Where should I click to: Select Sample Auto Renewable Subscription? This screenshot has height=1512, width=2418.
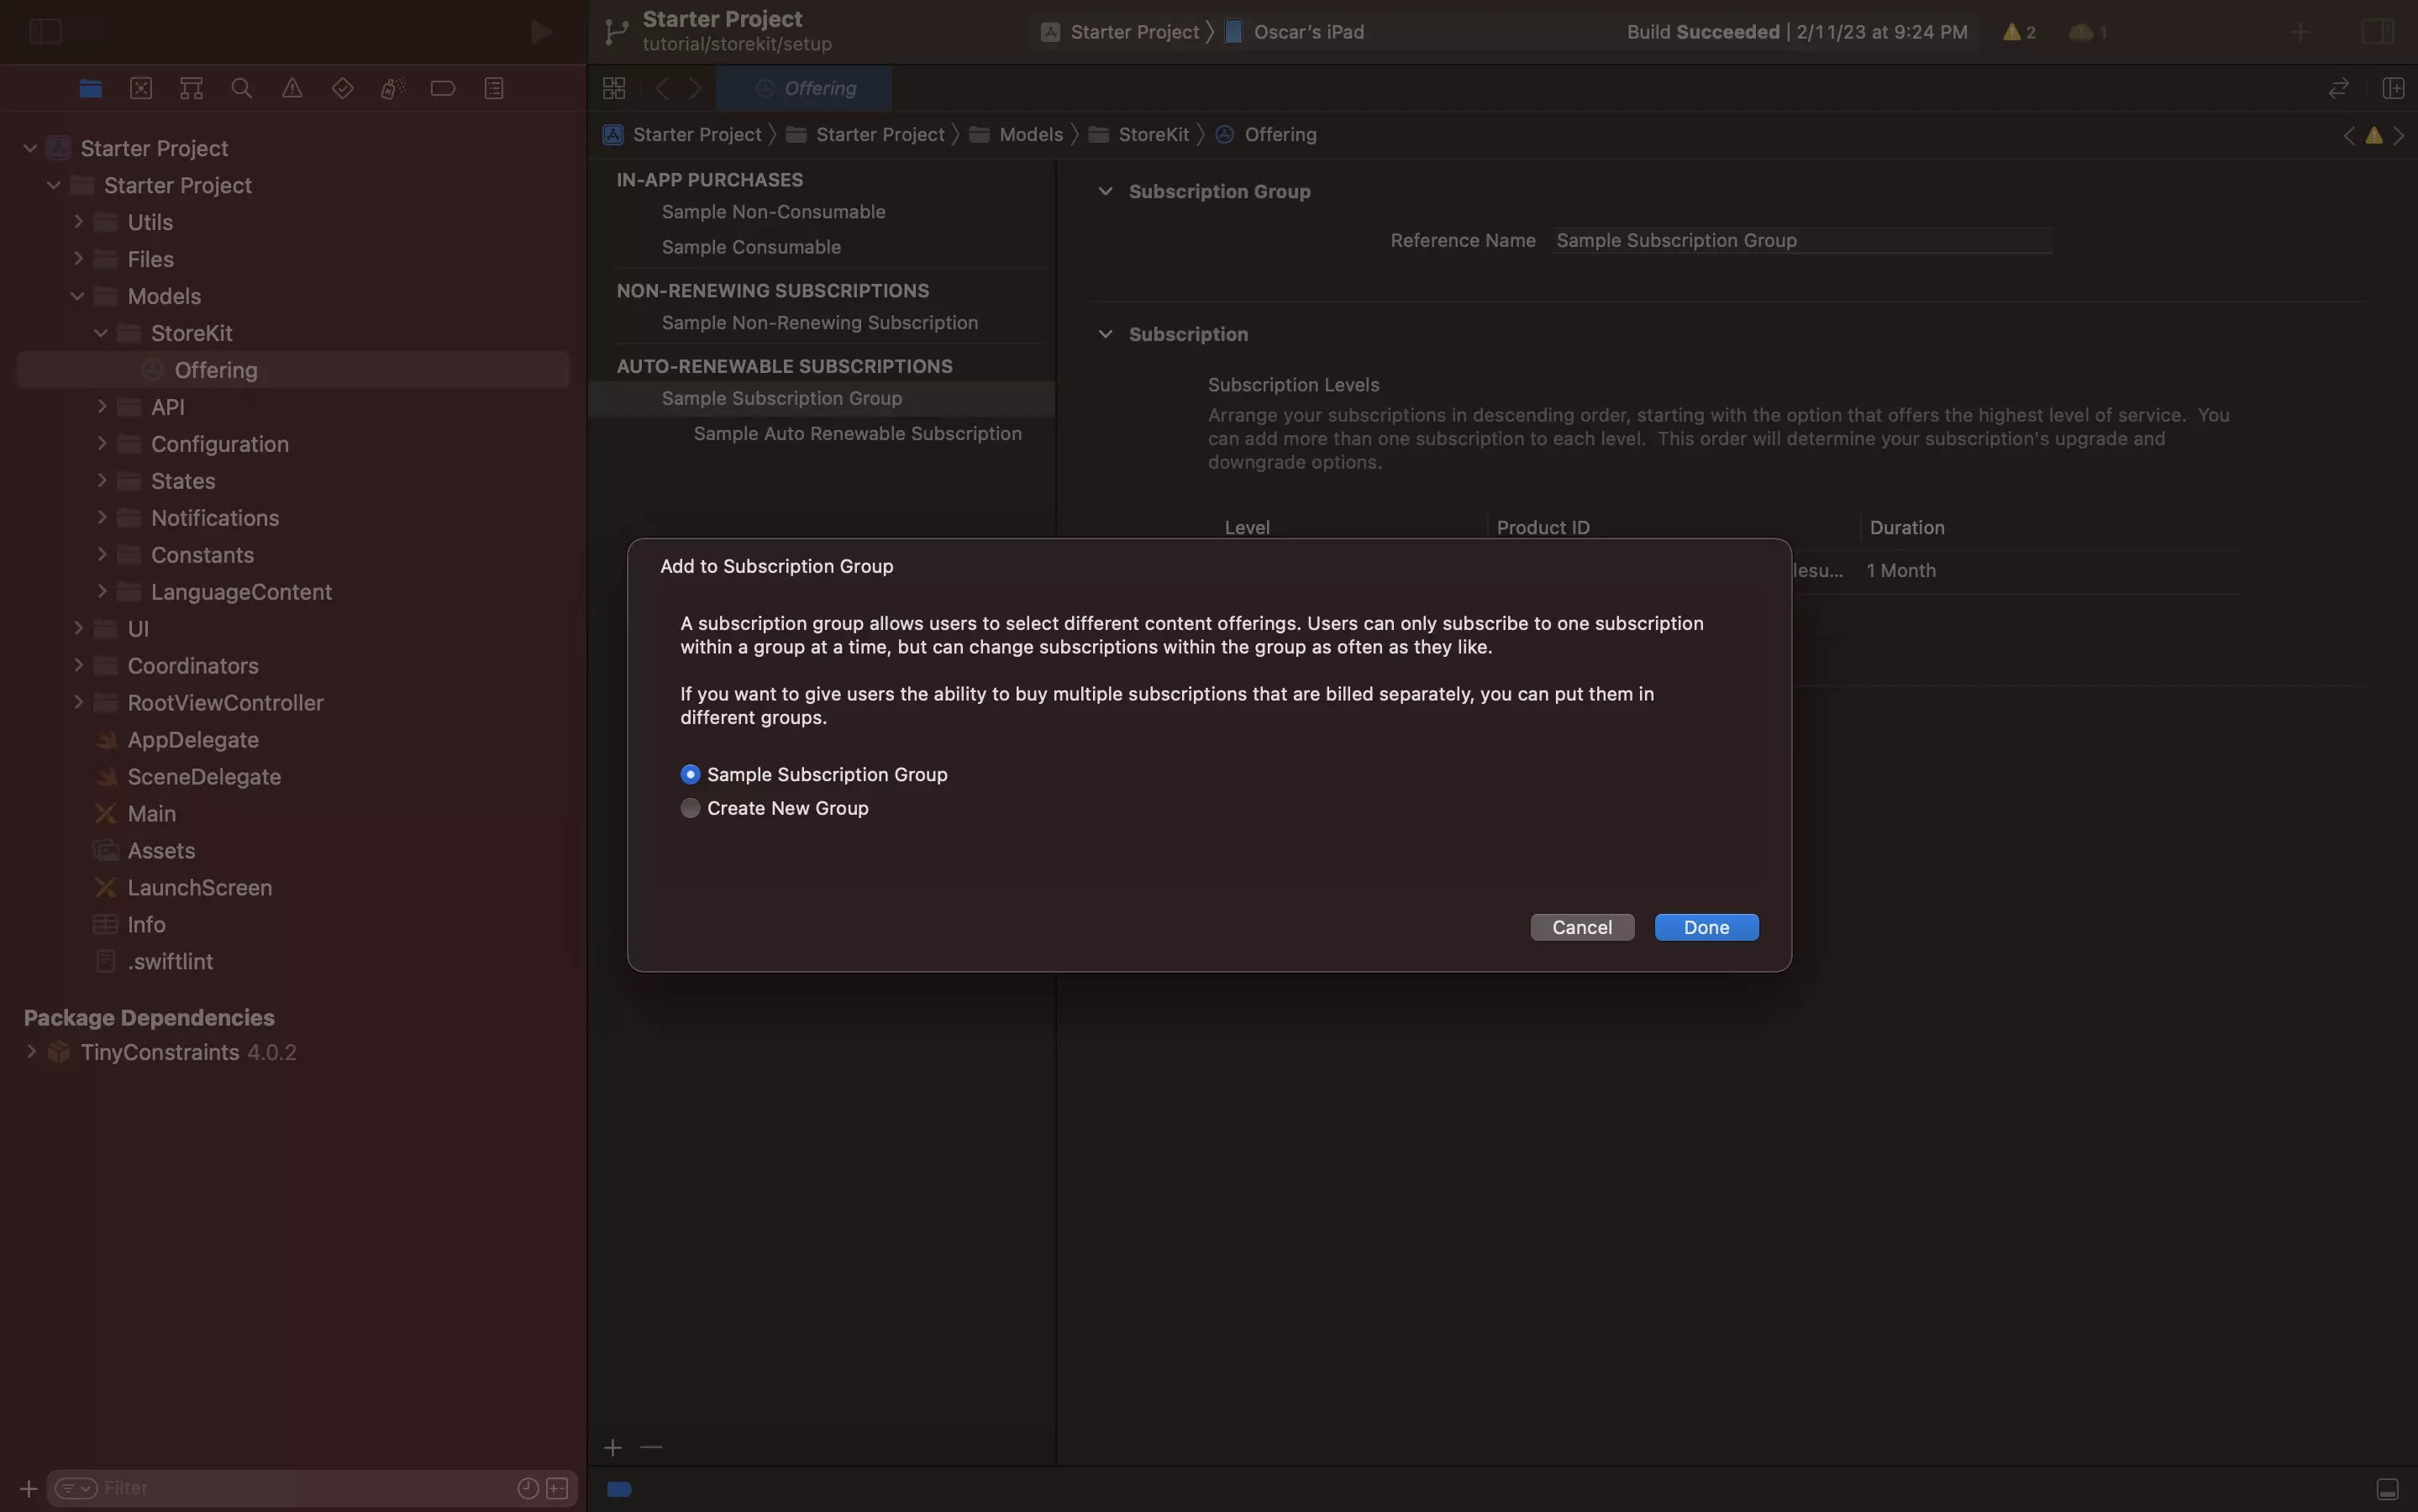858,434
